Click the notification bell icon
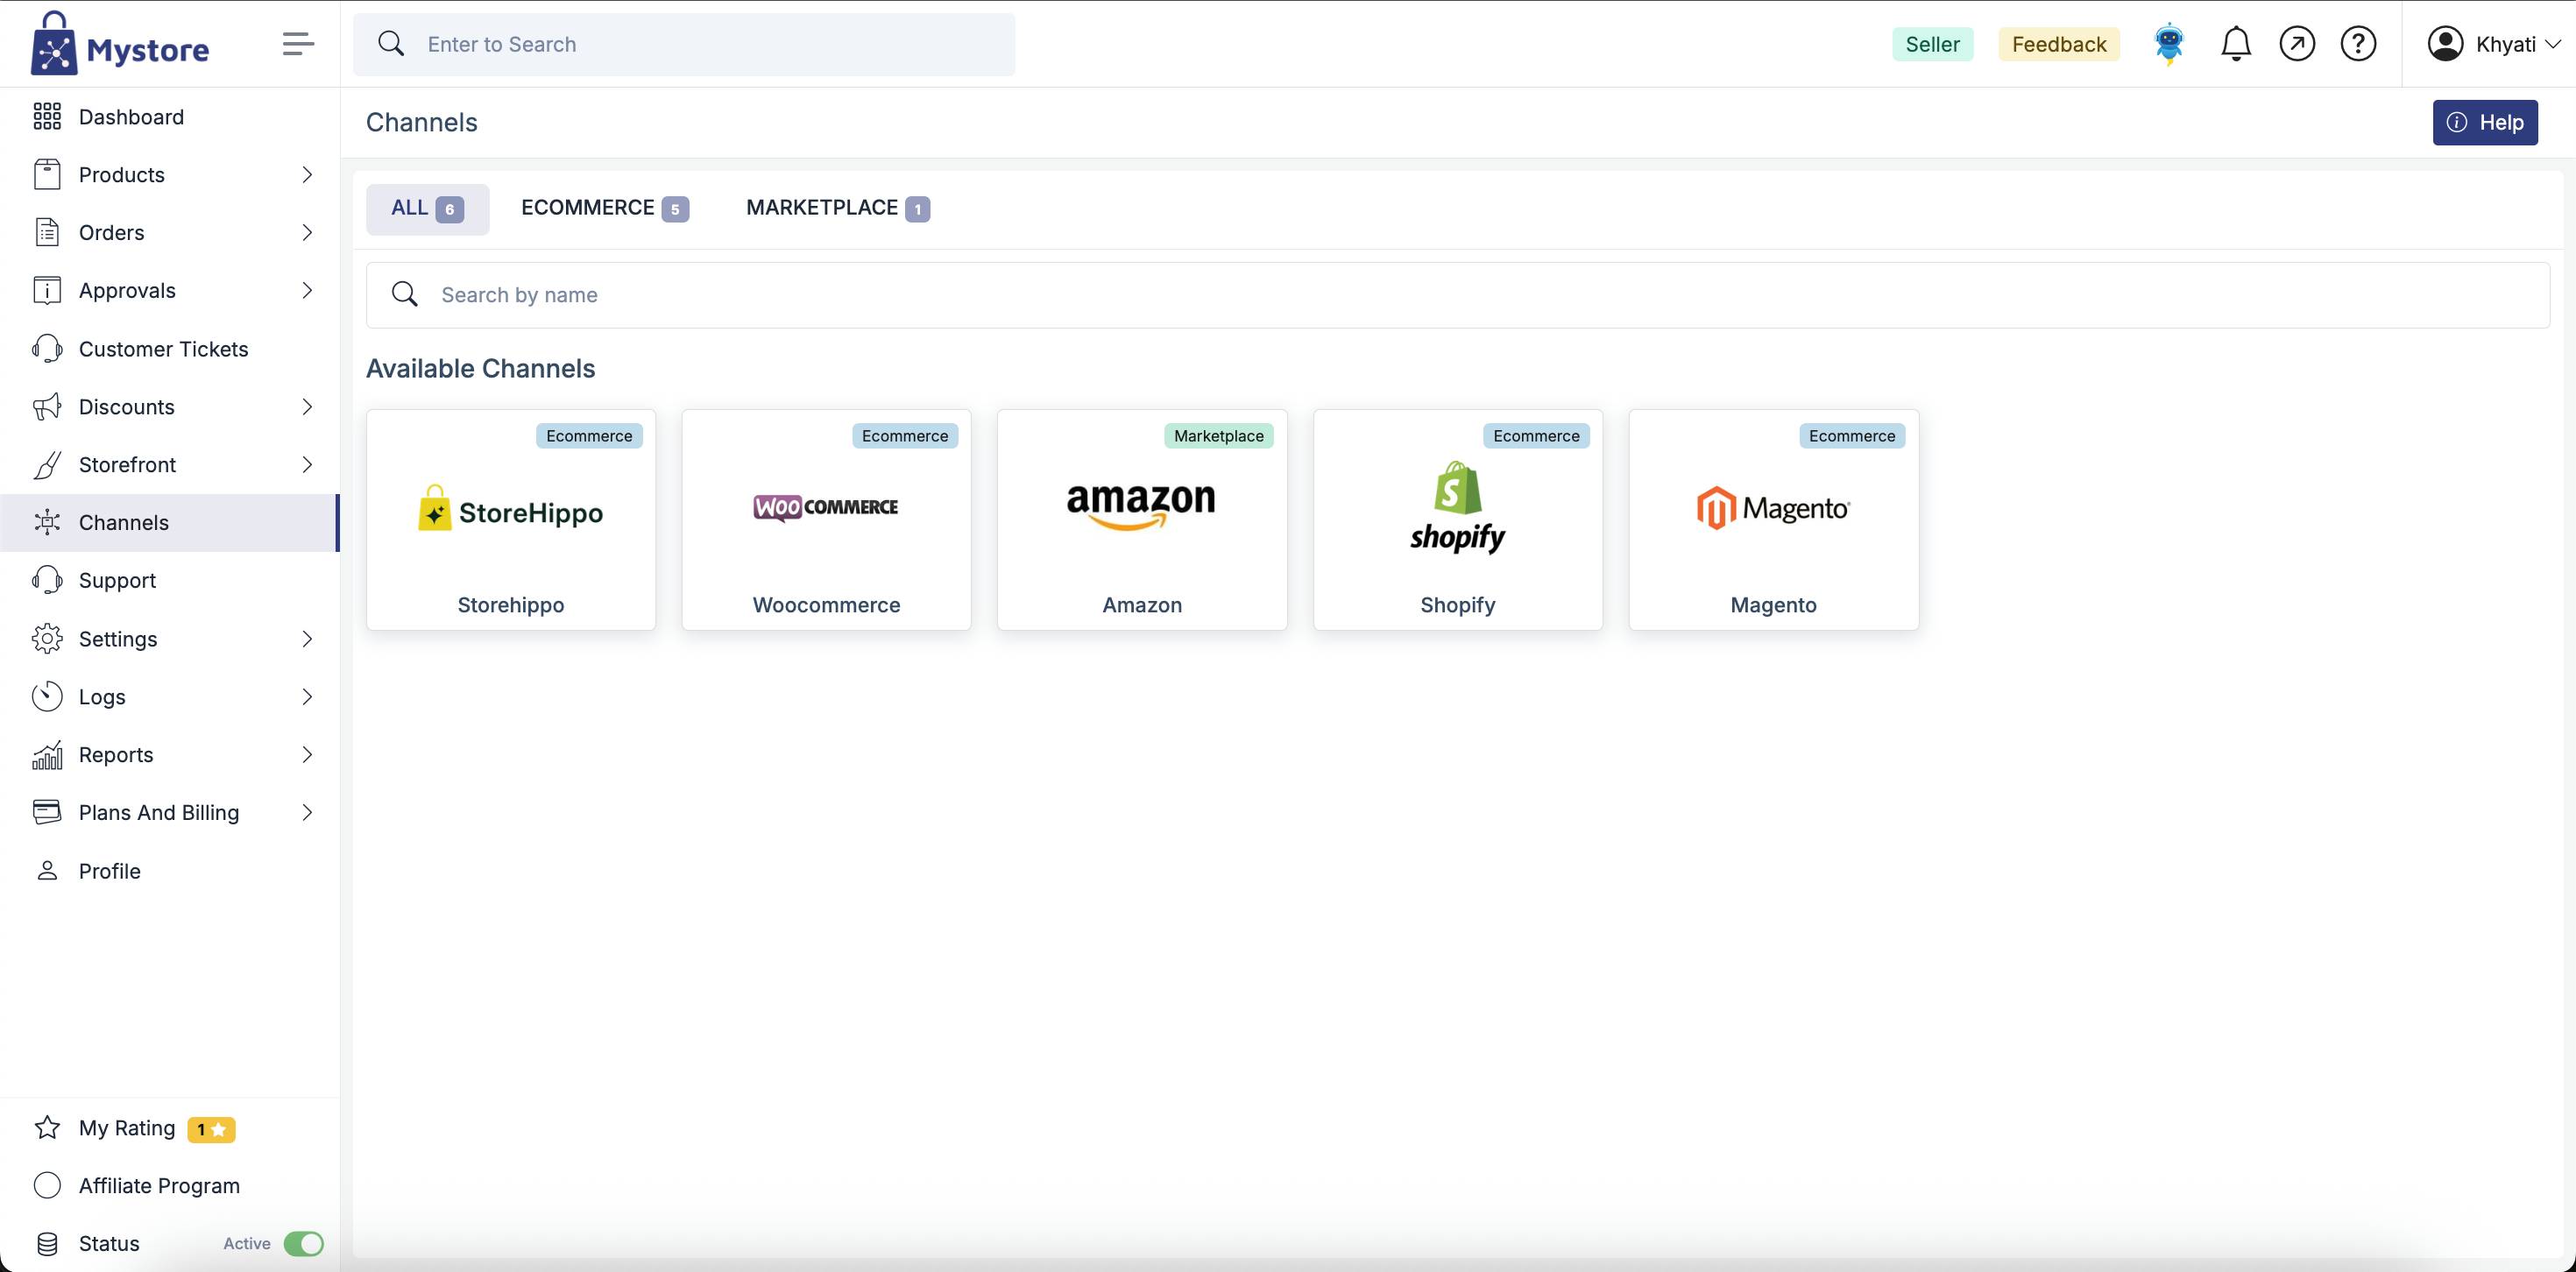 point(2235,44)
